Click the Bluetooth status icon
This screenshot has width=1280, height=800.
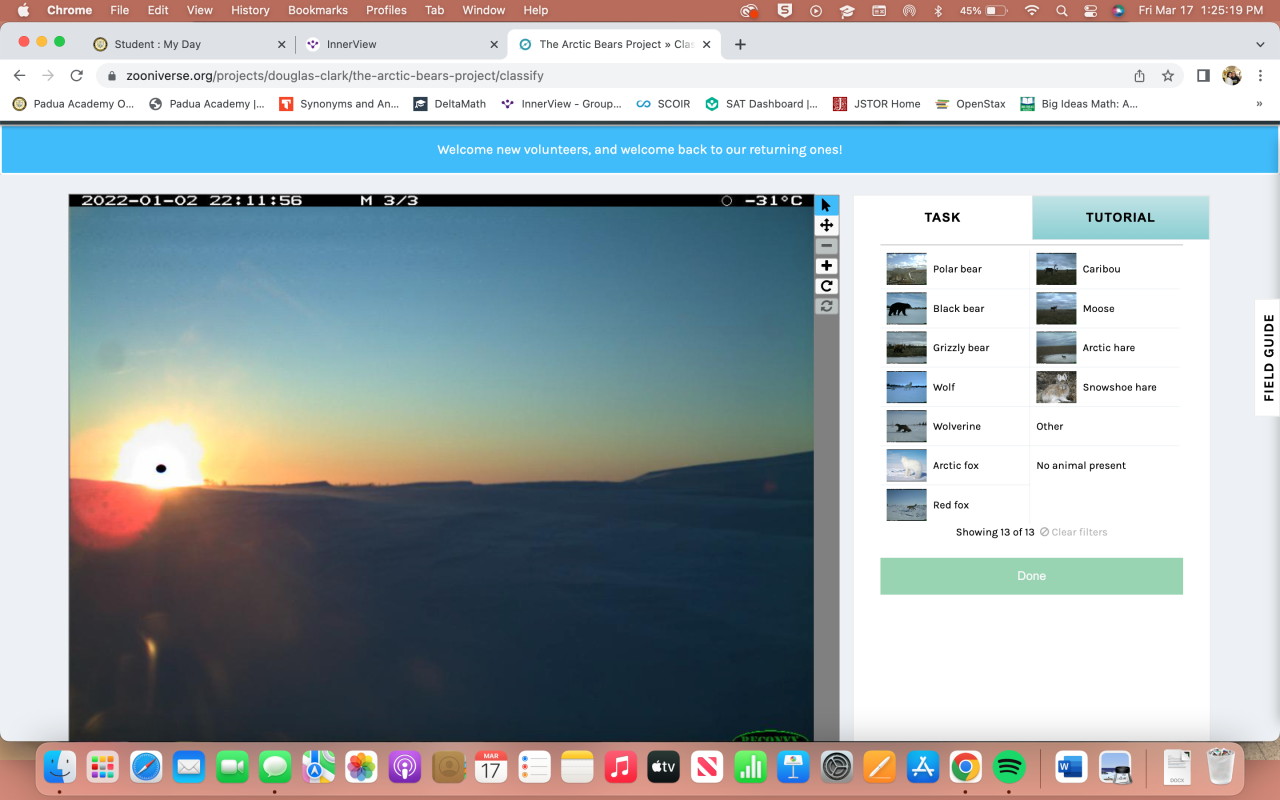point(938,10)
